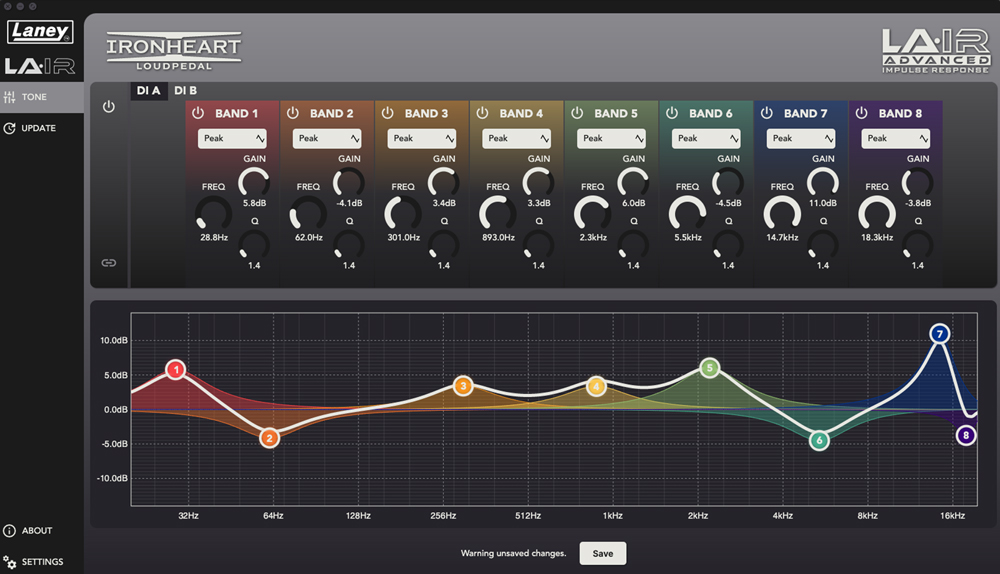Select EQ graph node 7
Viewport: 1000px width, 574px height.
point(939,334)
